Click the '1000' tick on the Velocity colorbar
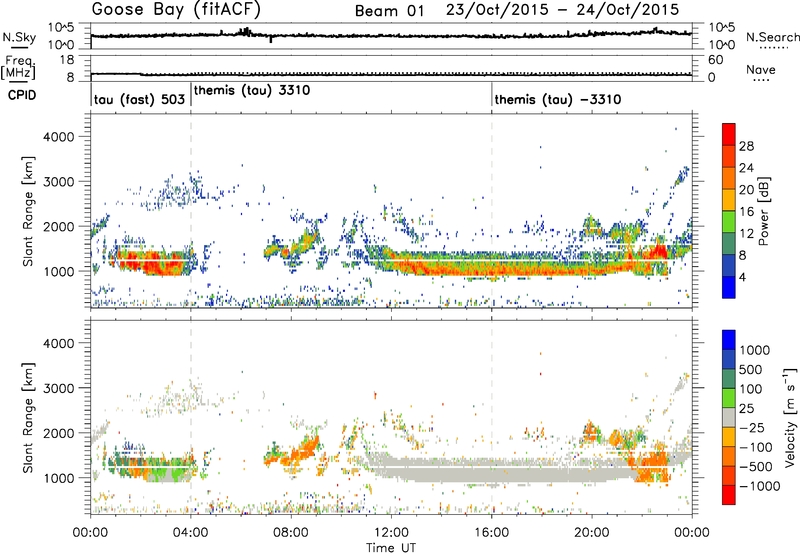Viewport: 800px width, 554px height. click(754, 350)
